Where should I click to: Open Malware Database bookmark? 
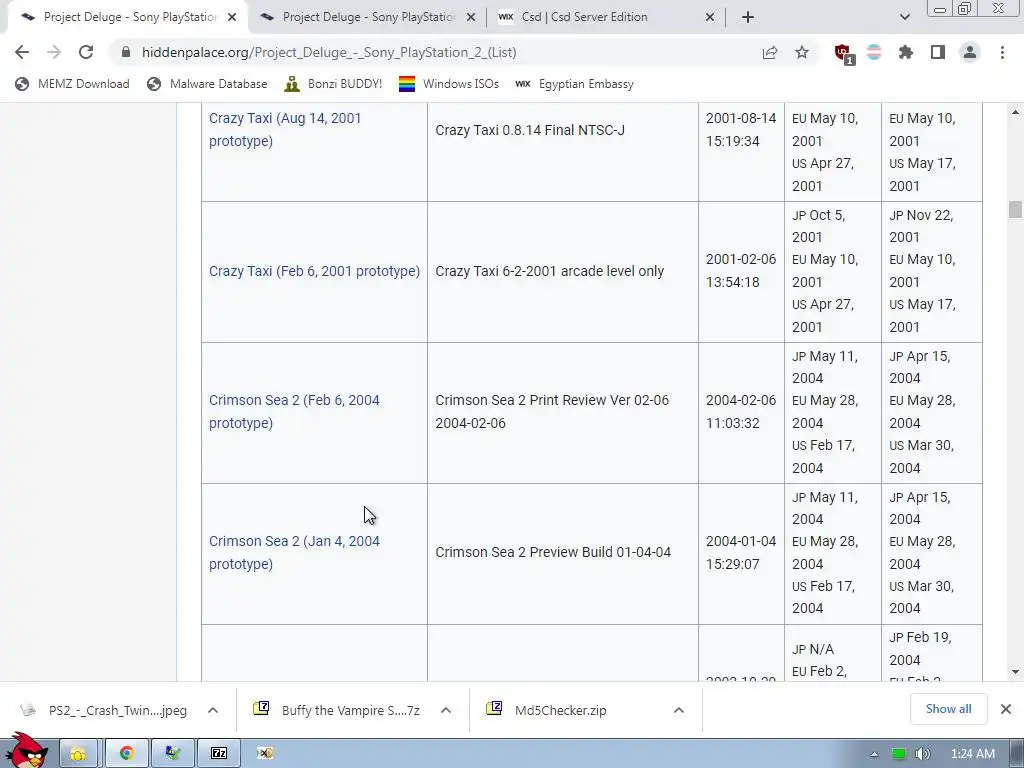207,84
